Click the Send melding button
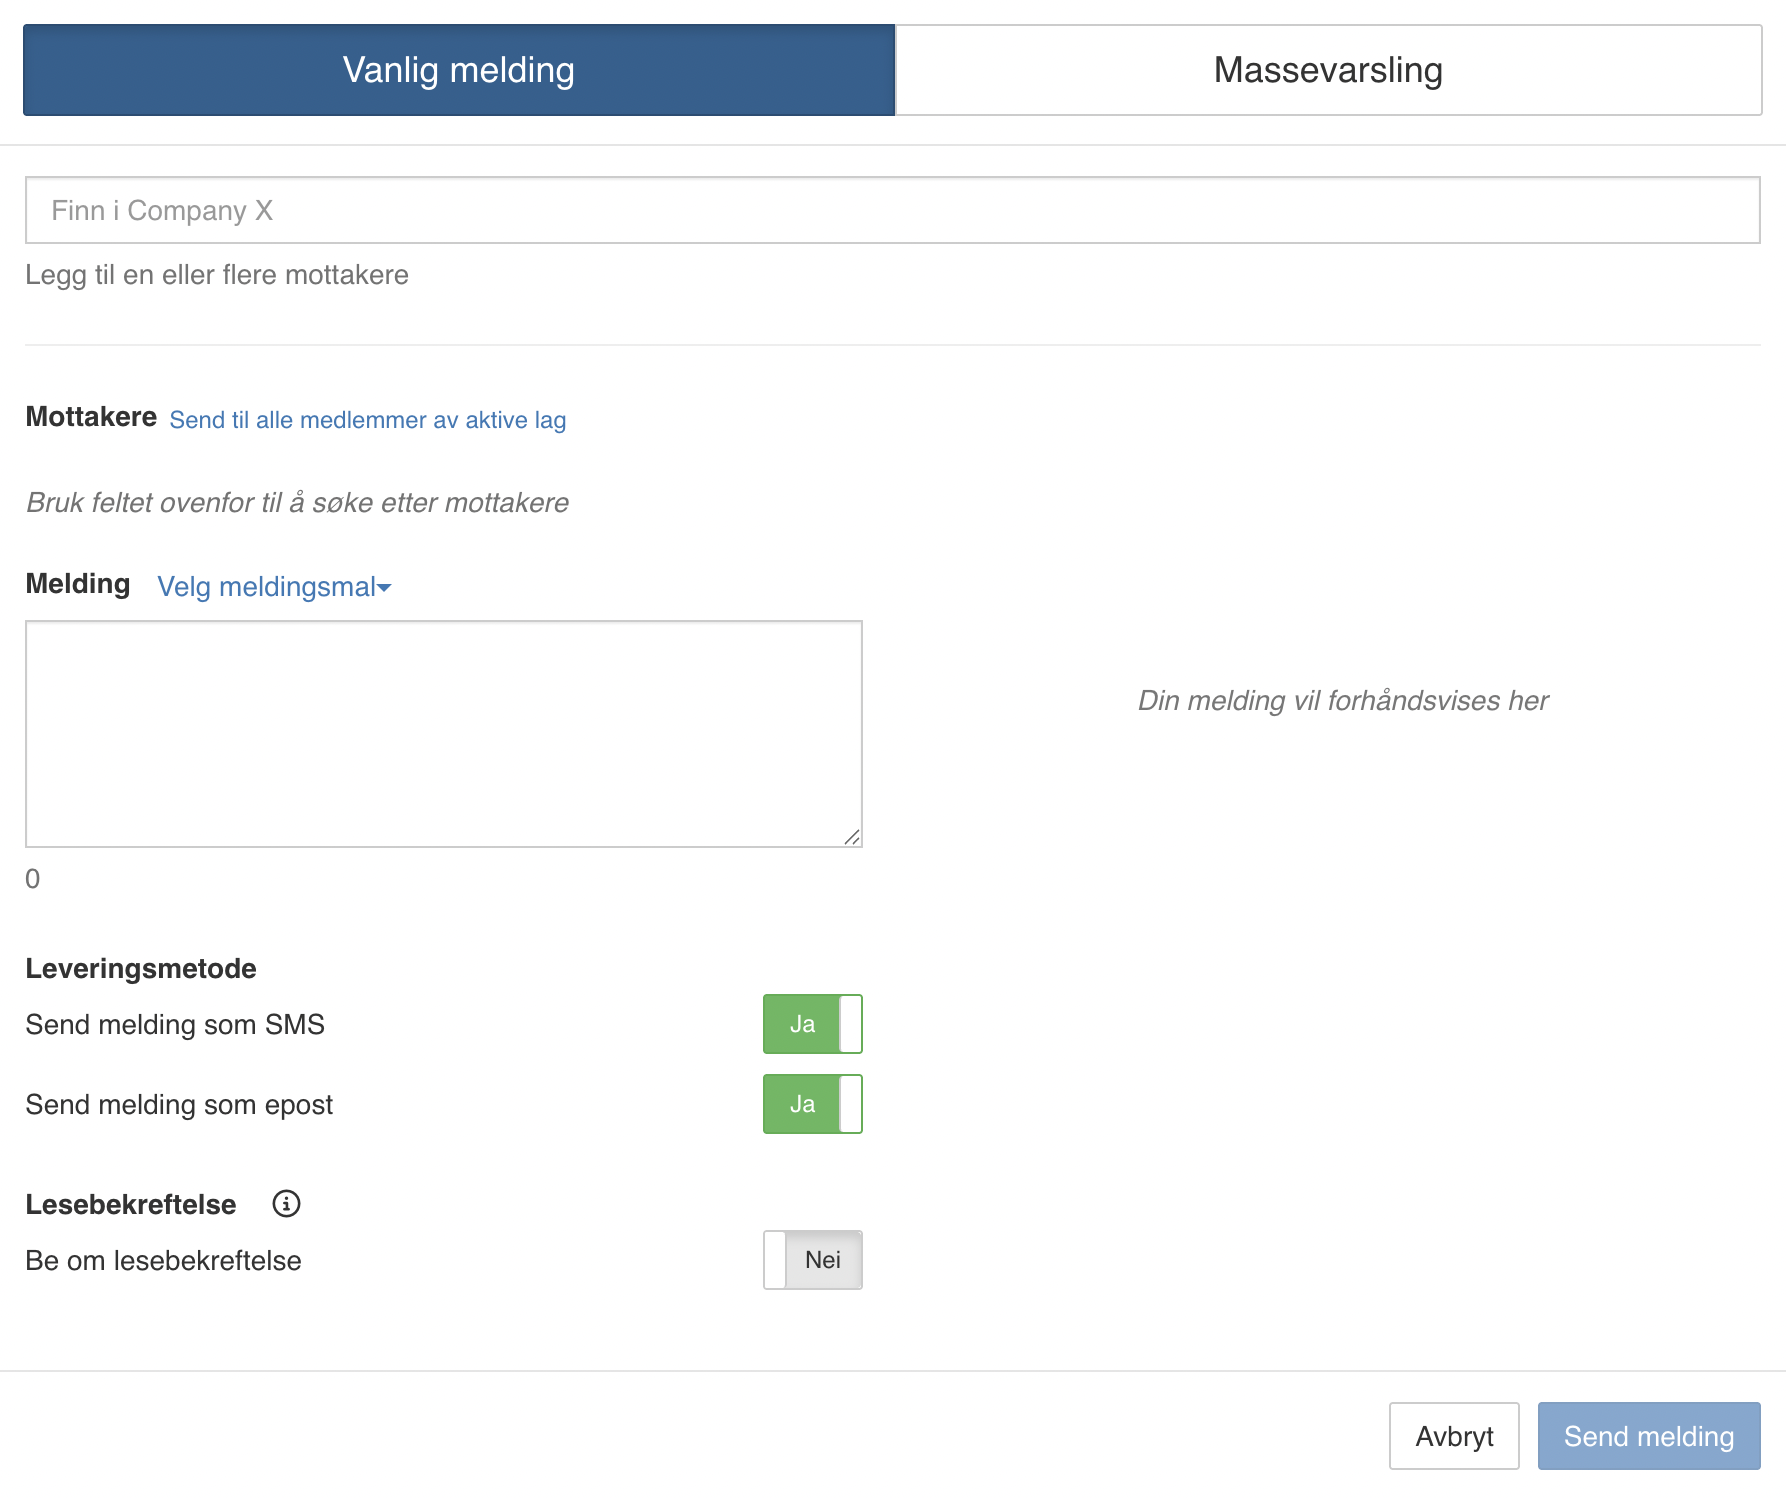 pos(1649,1436)
